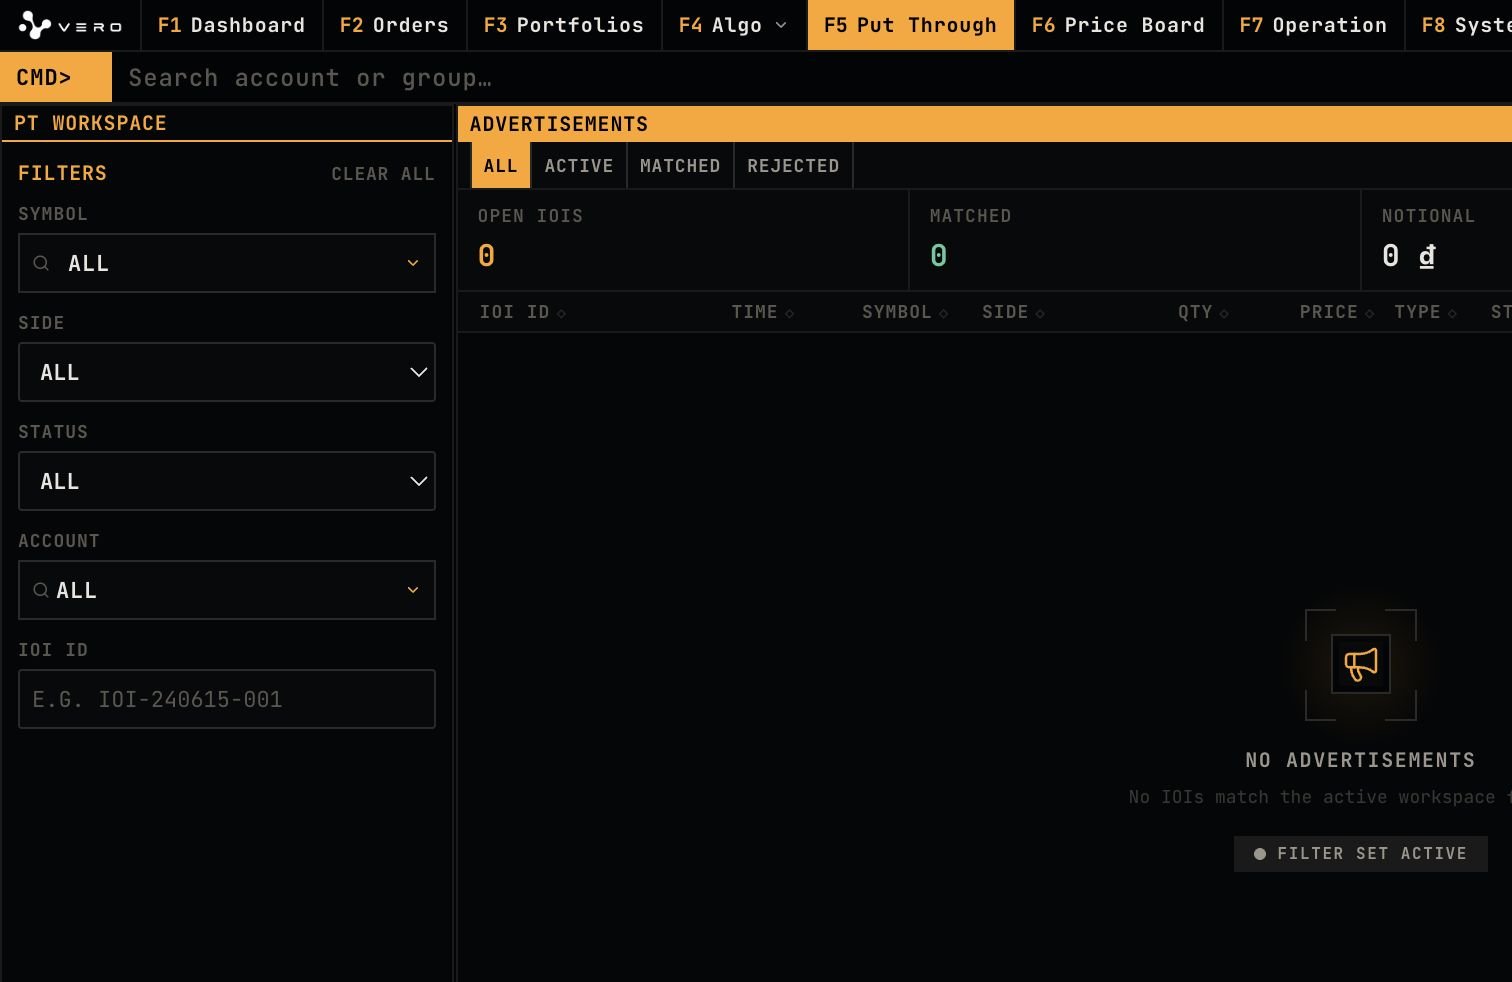This screenshot has width=1512, height=982.
Task: Click the Vero logo icon
Action: [35, 25]
